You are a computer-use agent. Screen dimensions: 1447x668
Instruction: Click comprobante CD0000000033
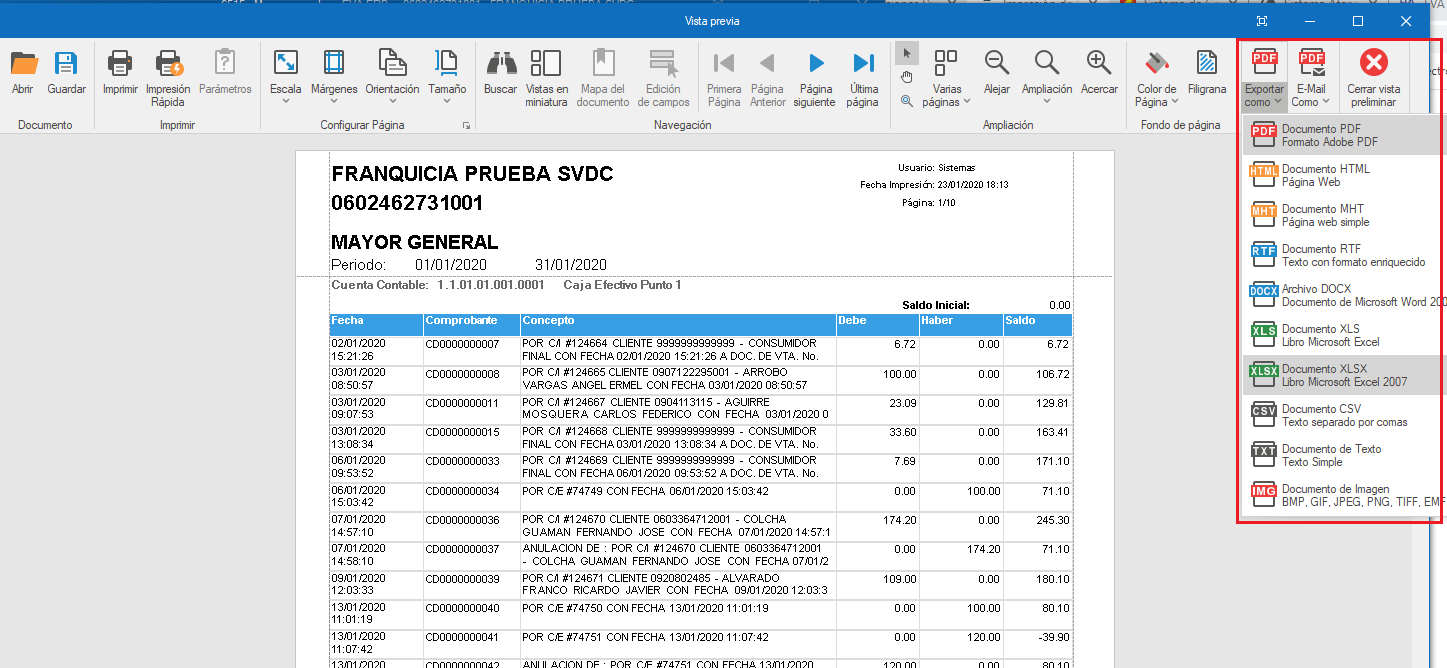(x=462, y=461)
